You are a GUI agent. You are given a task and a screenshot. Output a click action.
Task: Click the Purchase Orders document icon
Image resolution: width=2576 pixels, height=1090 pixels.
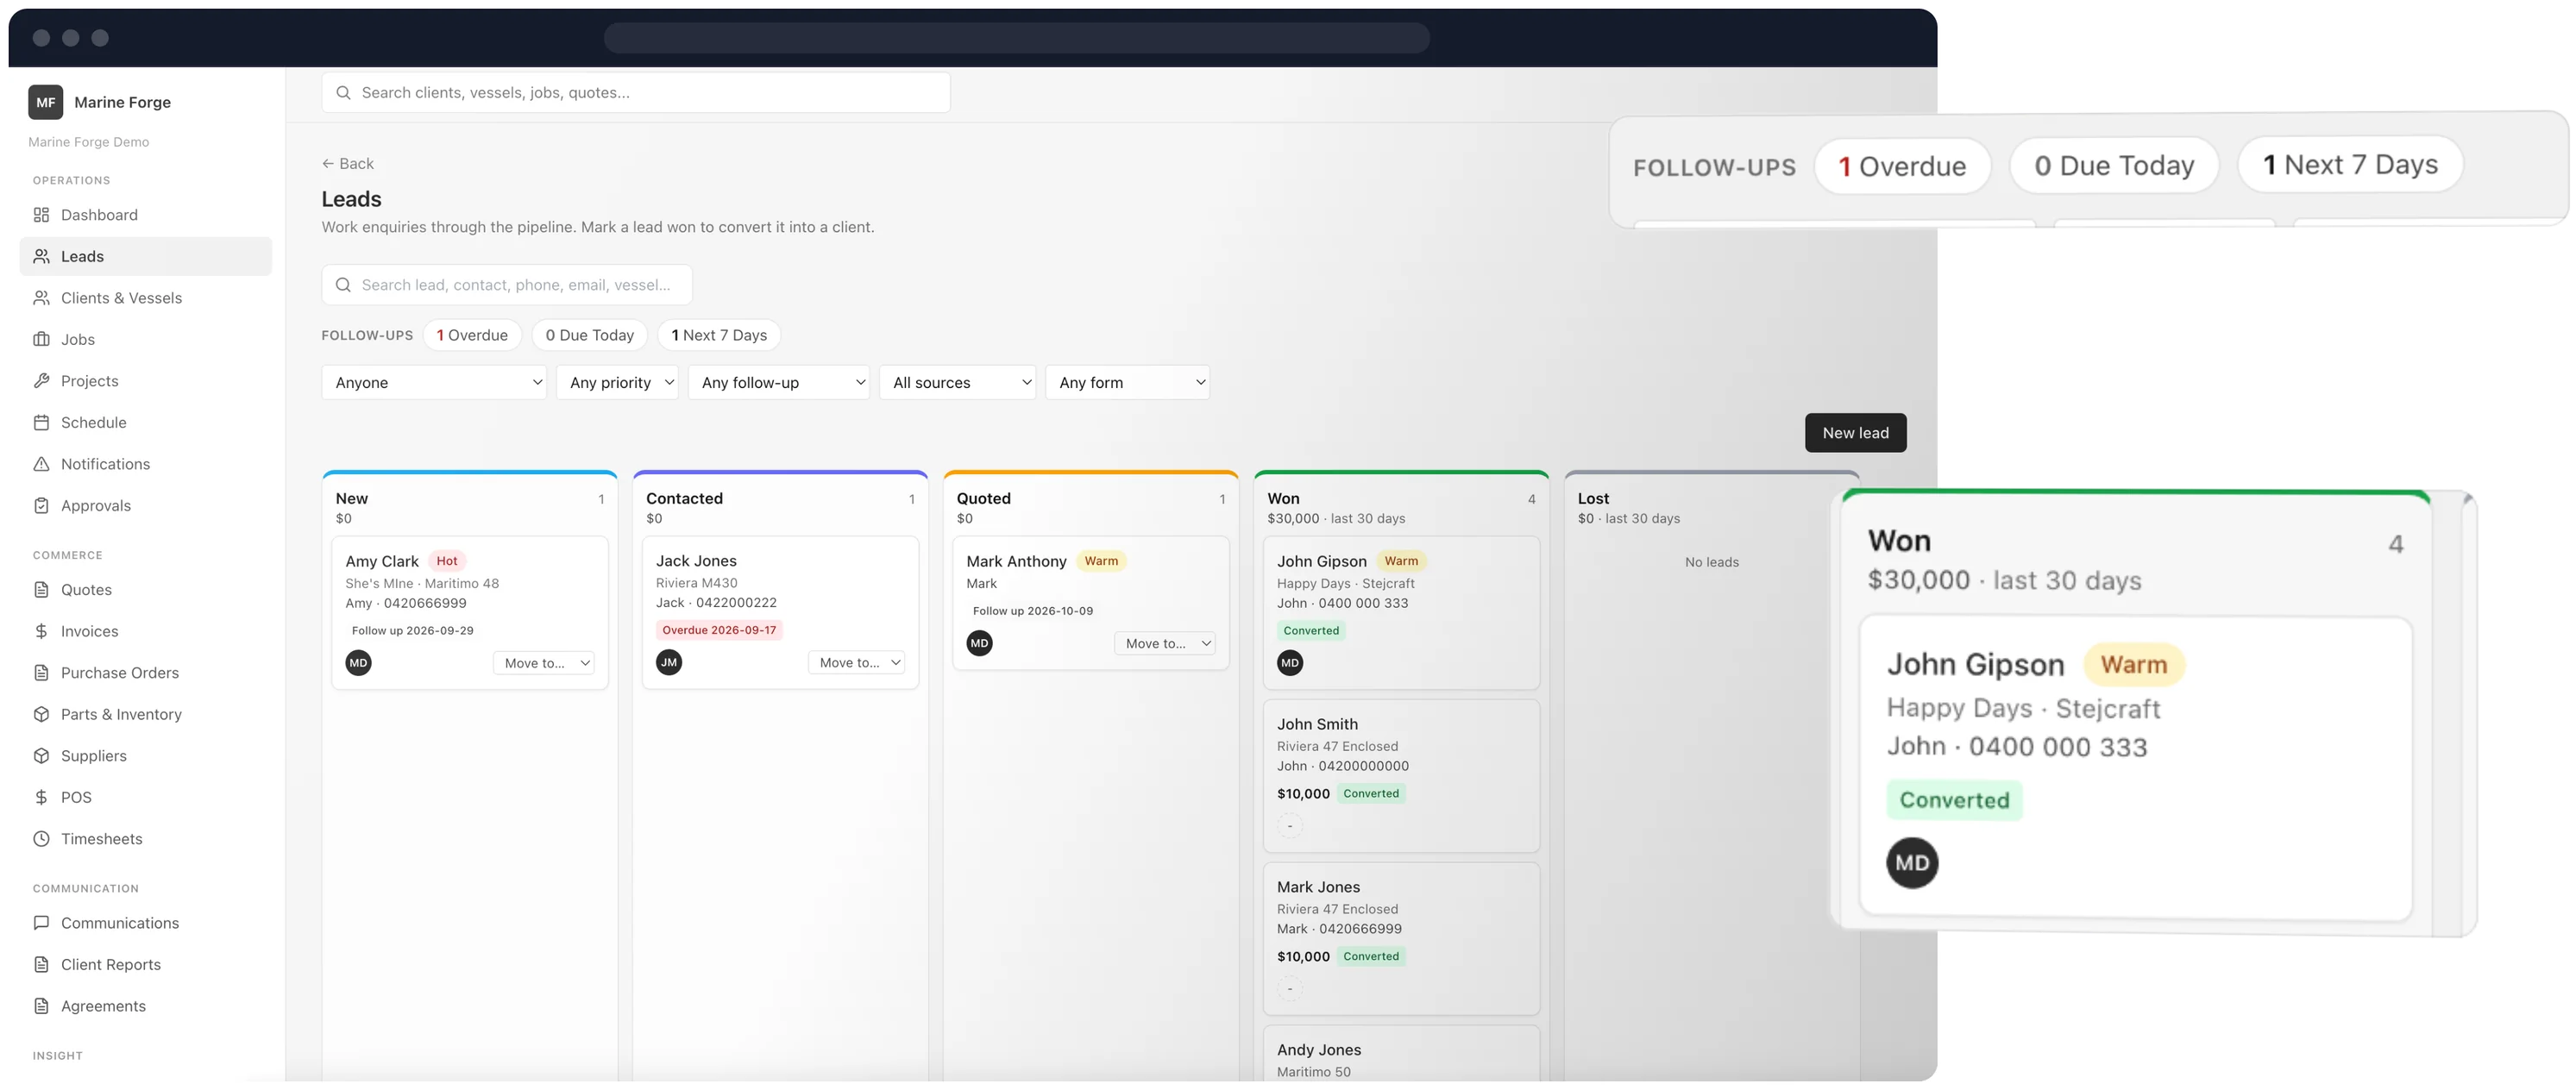coord(41,673)
